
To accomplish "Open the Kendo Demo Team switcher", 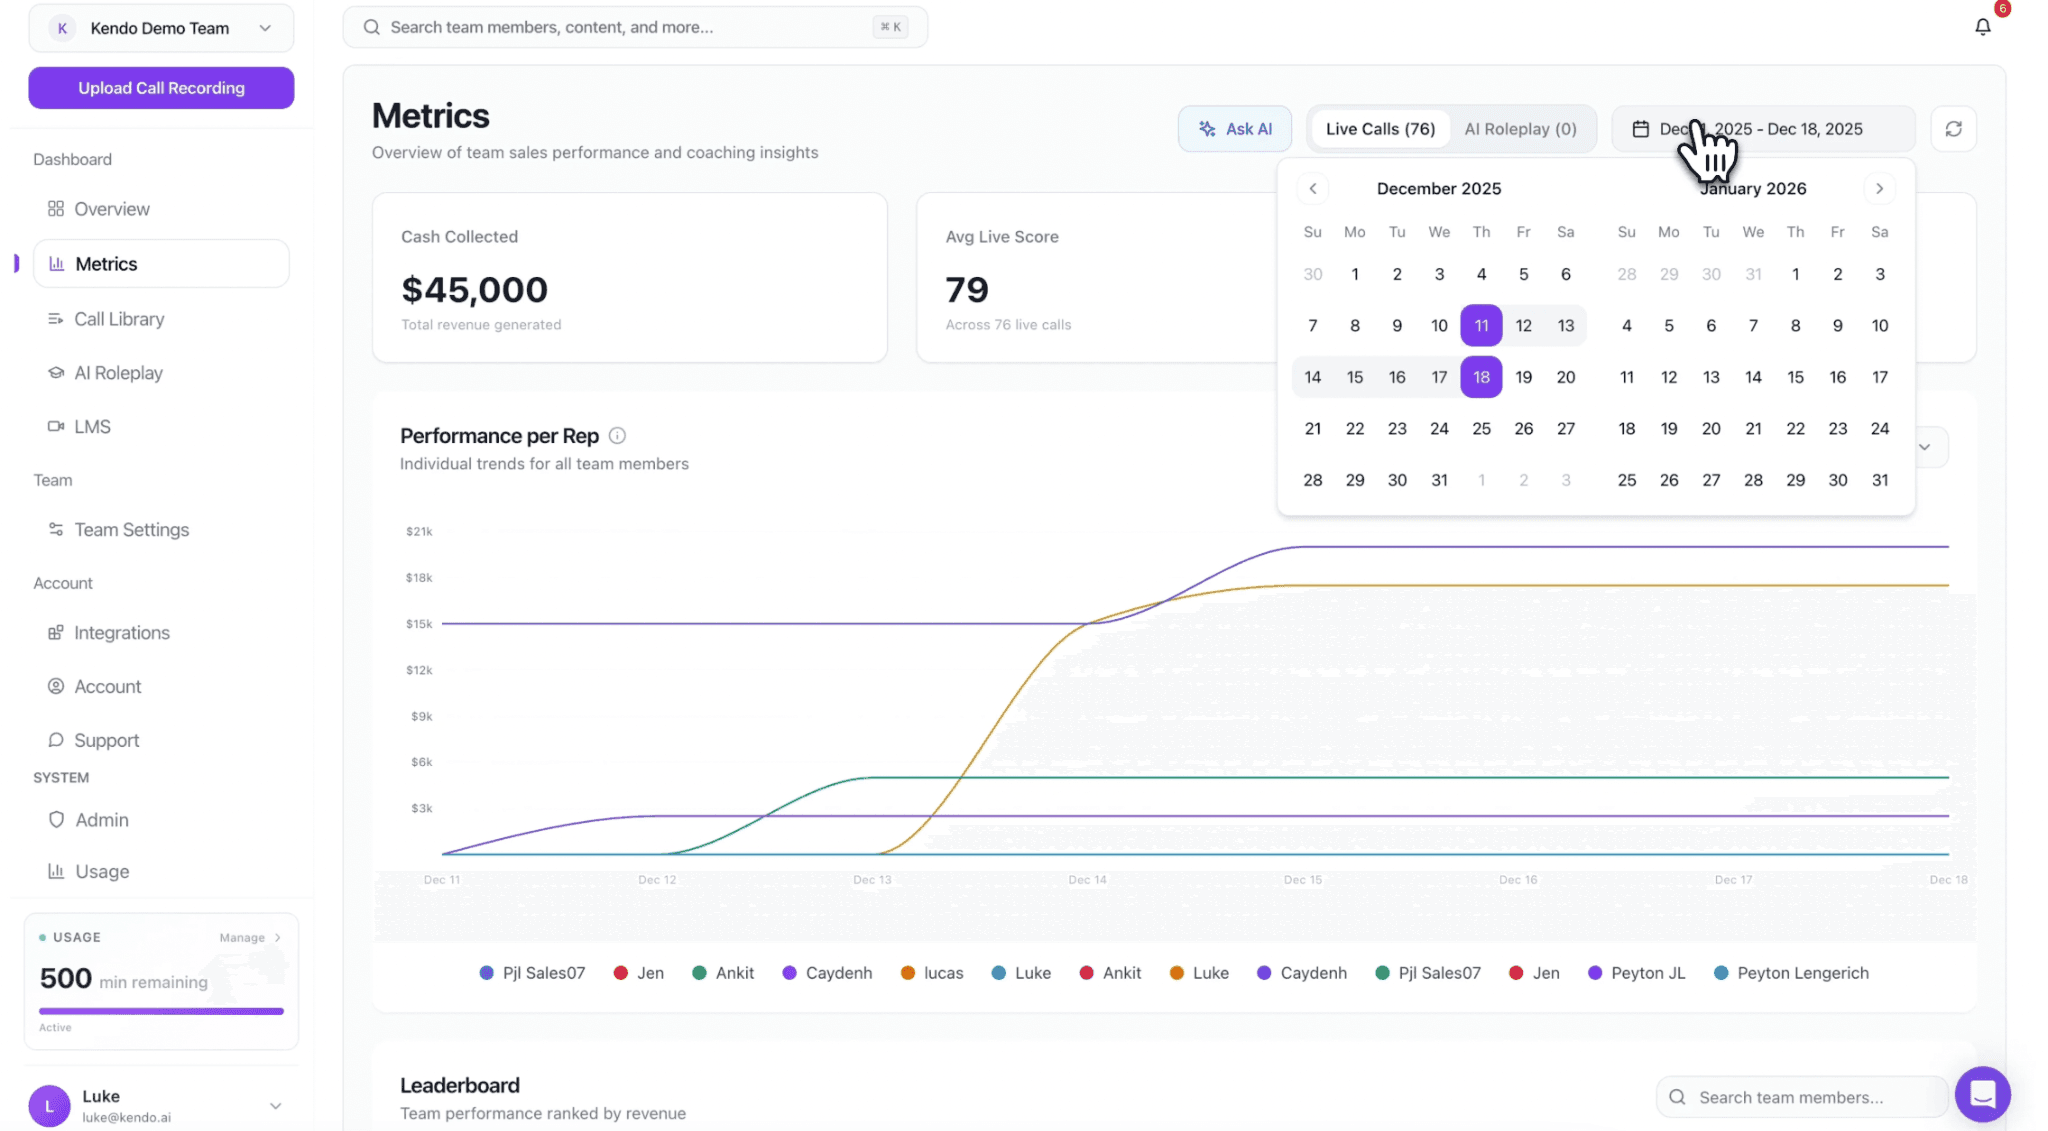I will click(162, 27).
